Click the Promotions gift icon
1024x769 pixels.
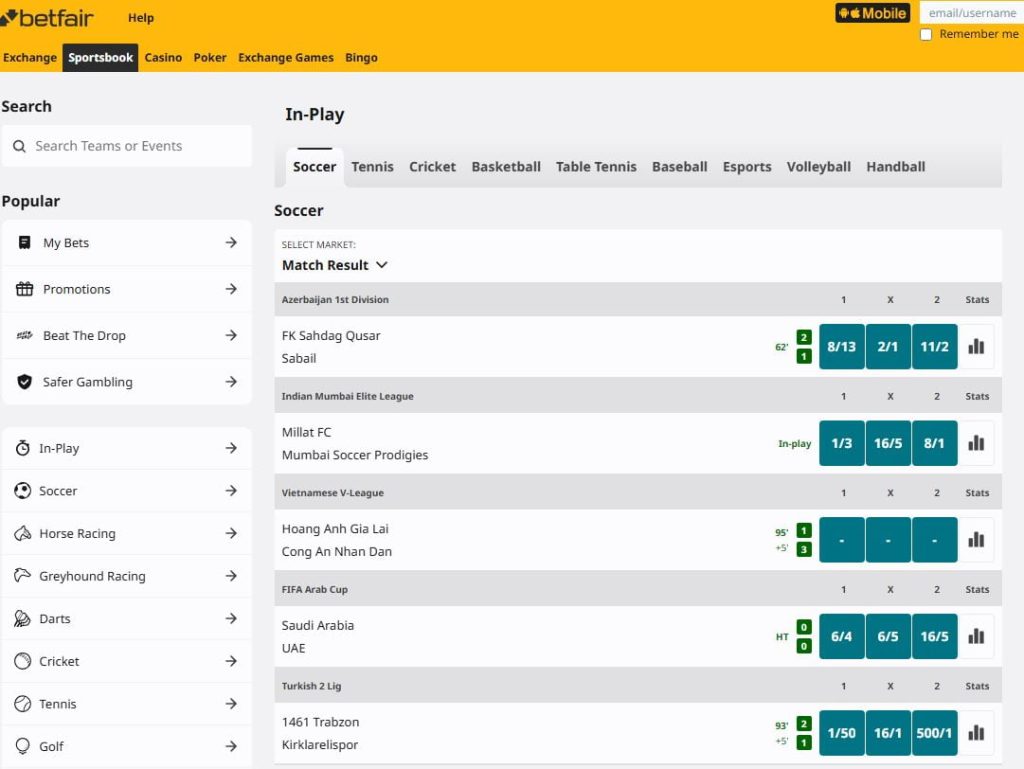24,289
